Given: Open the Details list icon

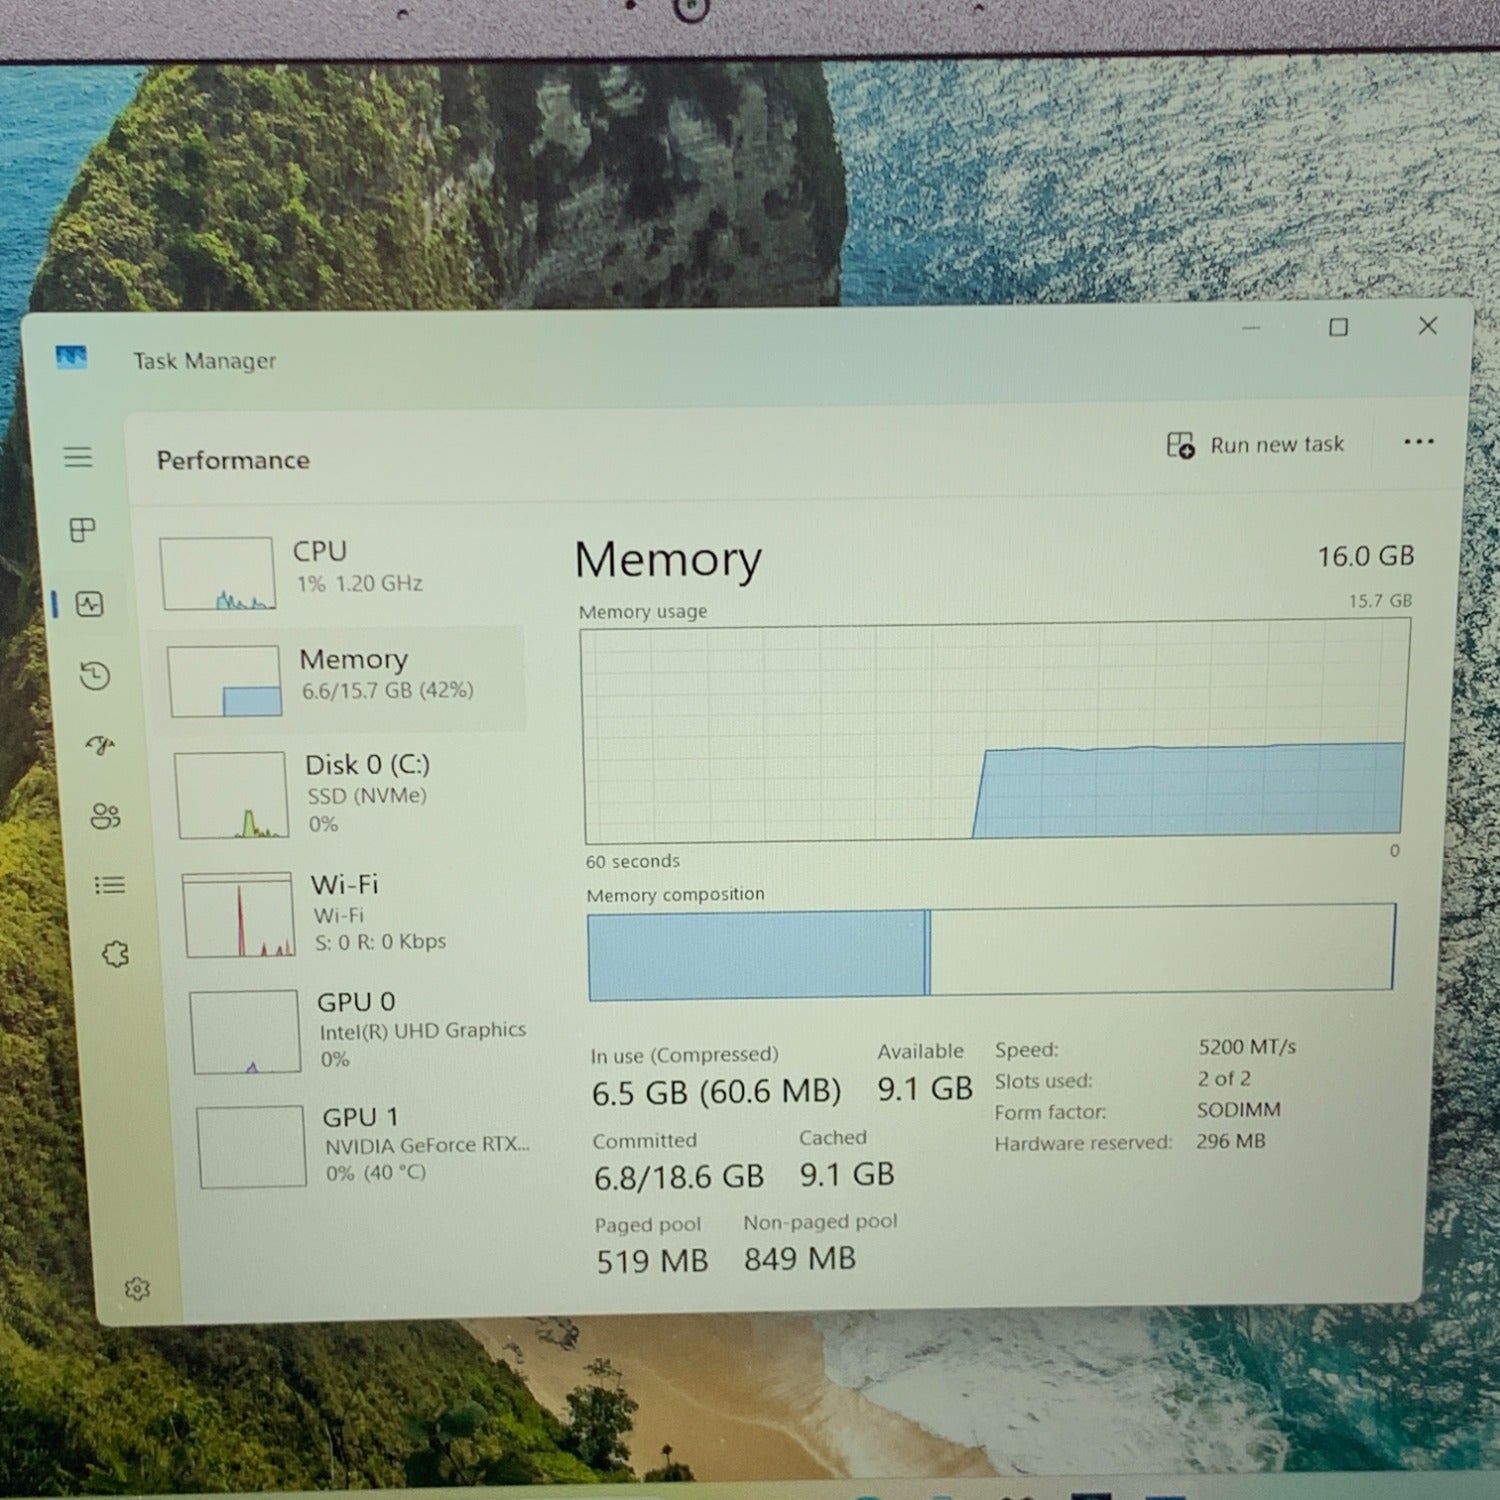Looking at the screenshot, I should tap(109, 885).
